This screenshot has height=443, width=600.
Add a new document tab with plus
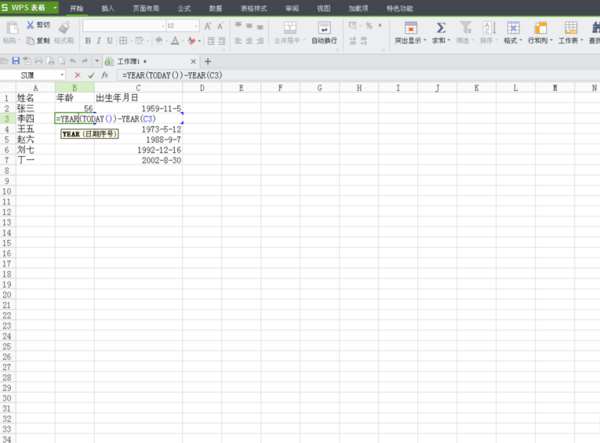[208, 61]
